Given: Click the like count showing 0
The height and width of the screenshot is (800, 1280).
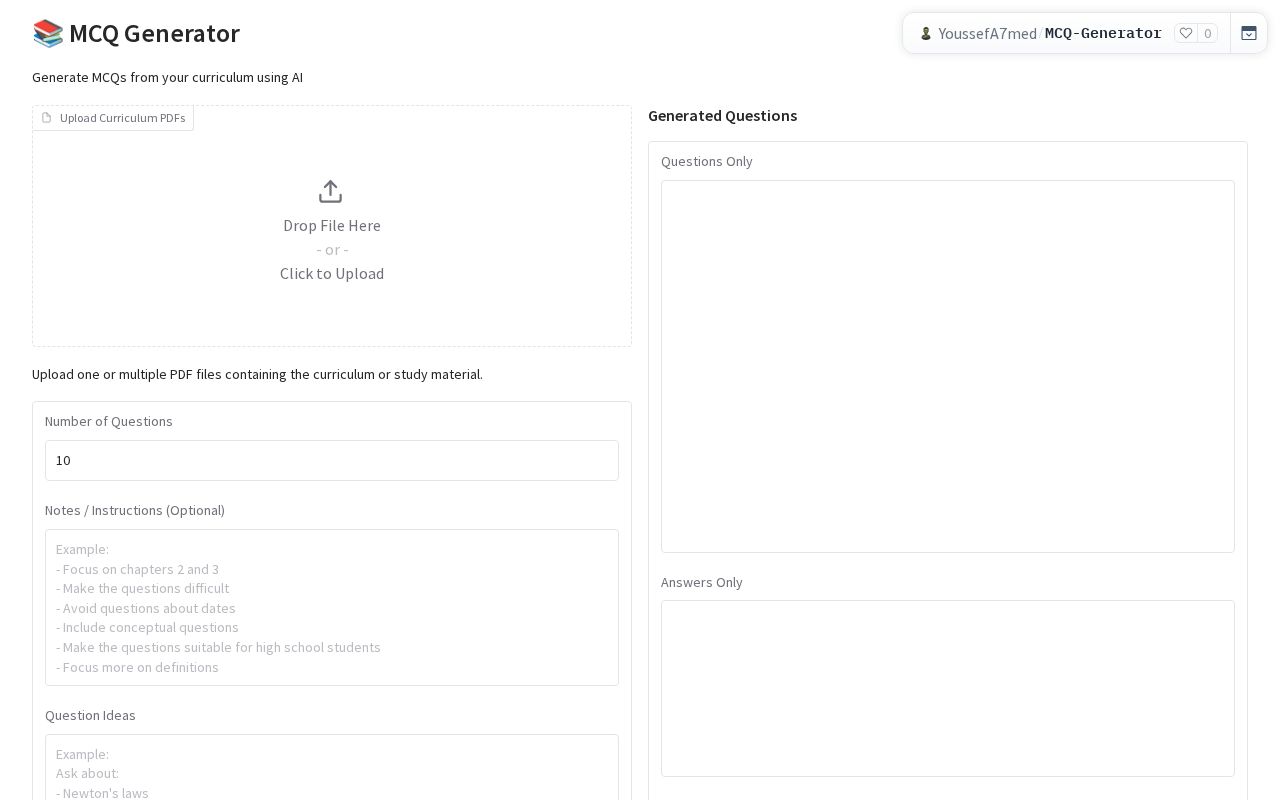Looking at the screenshot, I should 1207,33.
